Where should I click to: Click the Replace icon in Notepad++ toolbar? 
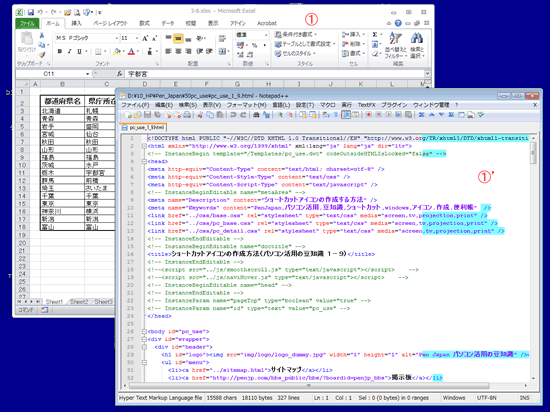click(266, 115)
